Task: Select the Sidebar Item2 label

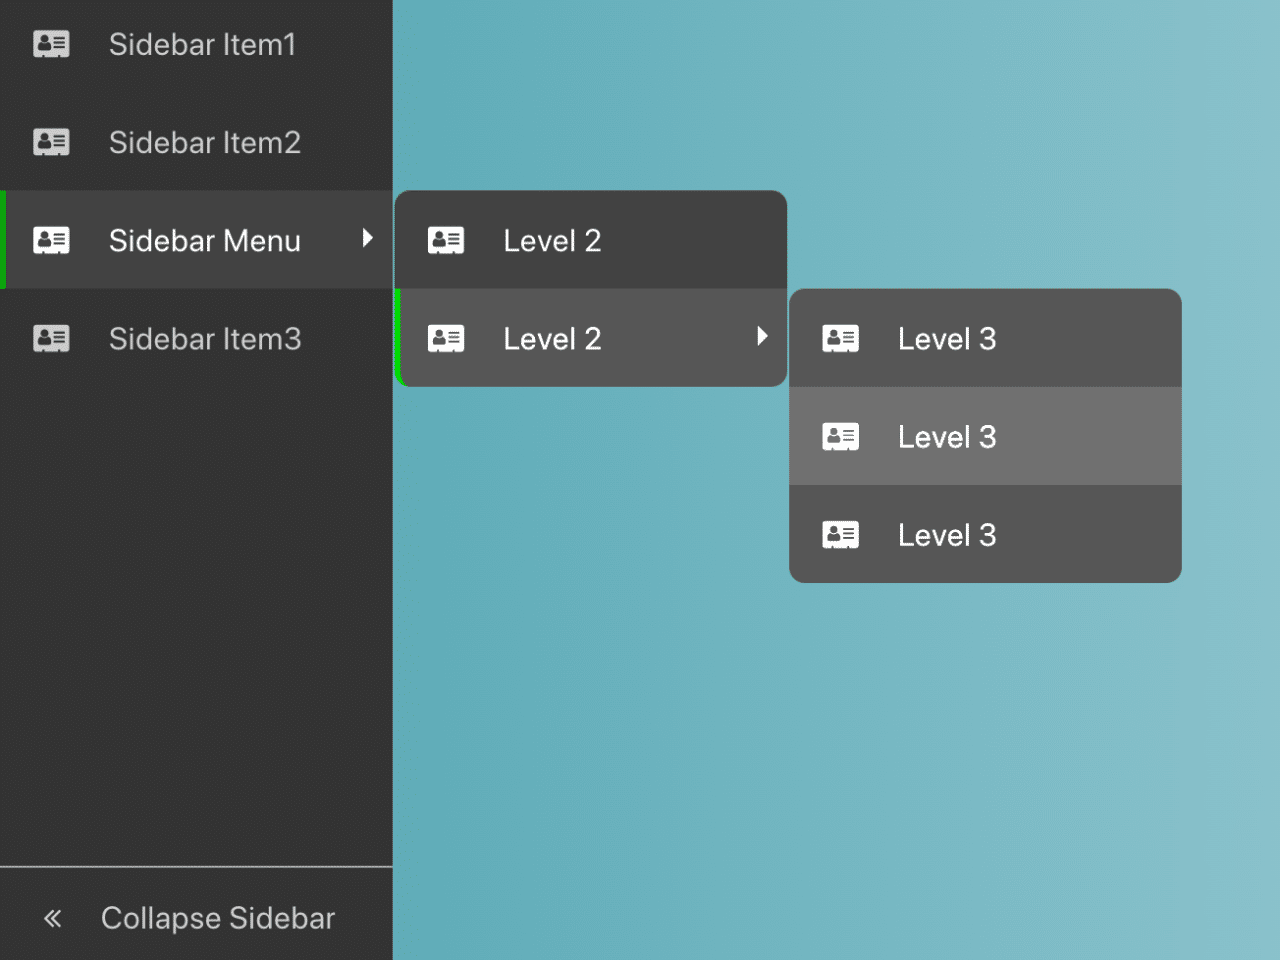Action: 204,143
